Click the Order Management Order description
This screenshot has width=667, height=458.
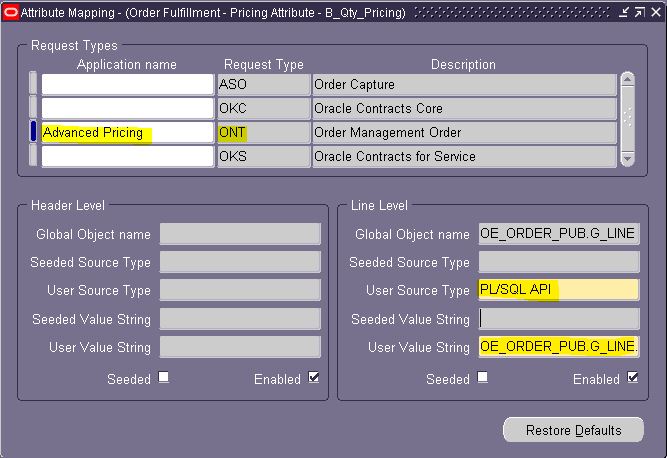click(x=464, y=132)
